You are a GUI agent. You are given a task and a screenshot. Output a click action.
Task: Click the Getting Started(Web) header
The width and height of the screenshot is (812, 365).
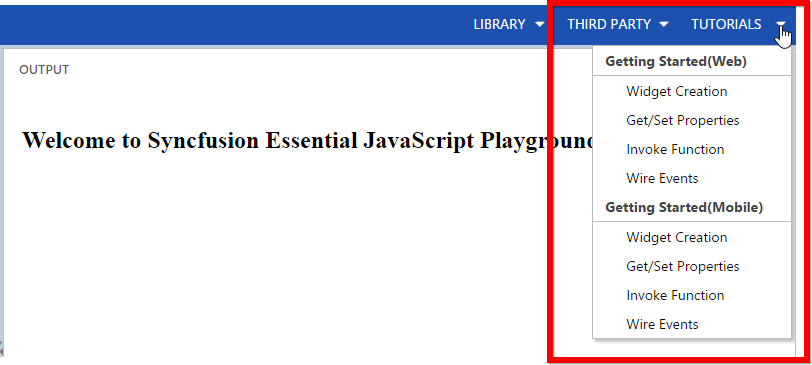(676, 62)
